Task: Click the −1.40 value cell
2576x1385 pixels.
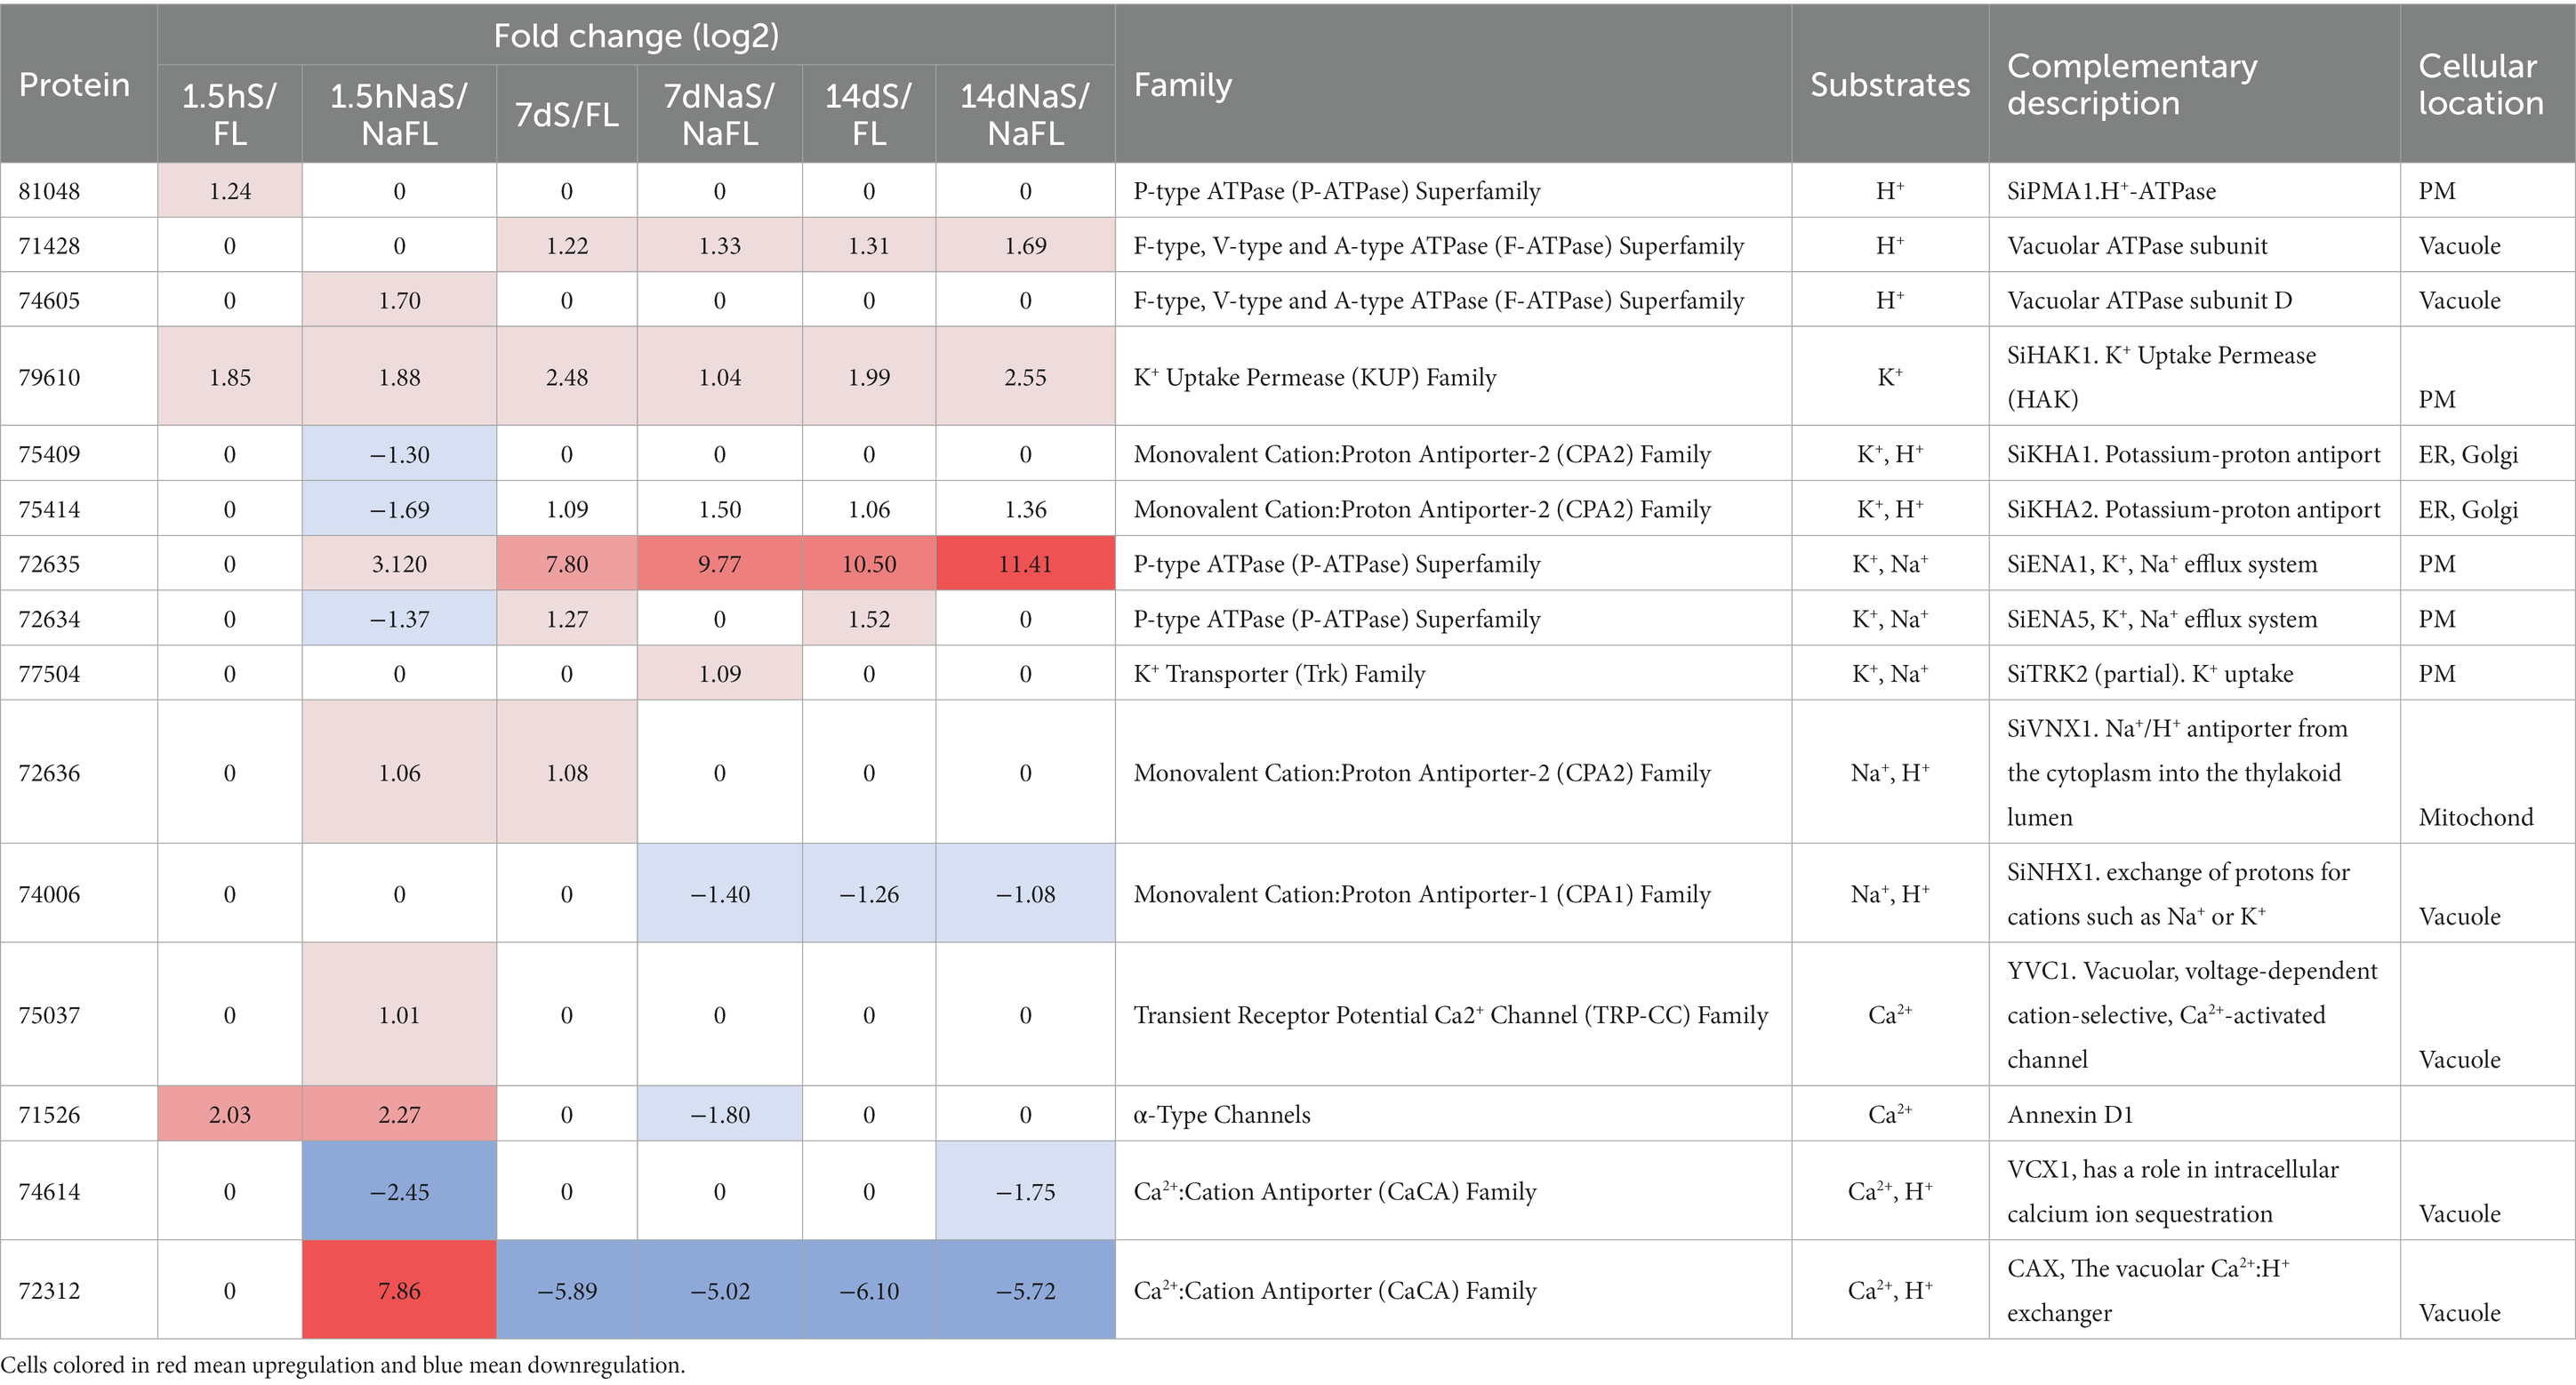Action: tap(720, 894)
